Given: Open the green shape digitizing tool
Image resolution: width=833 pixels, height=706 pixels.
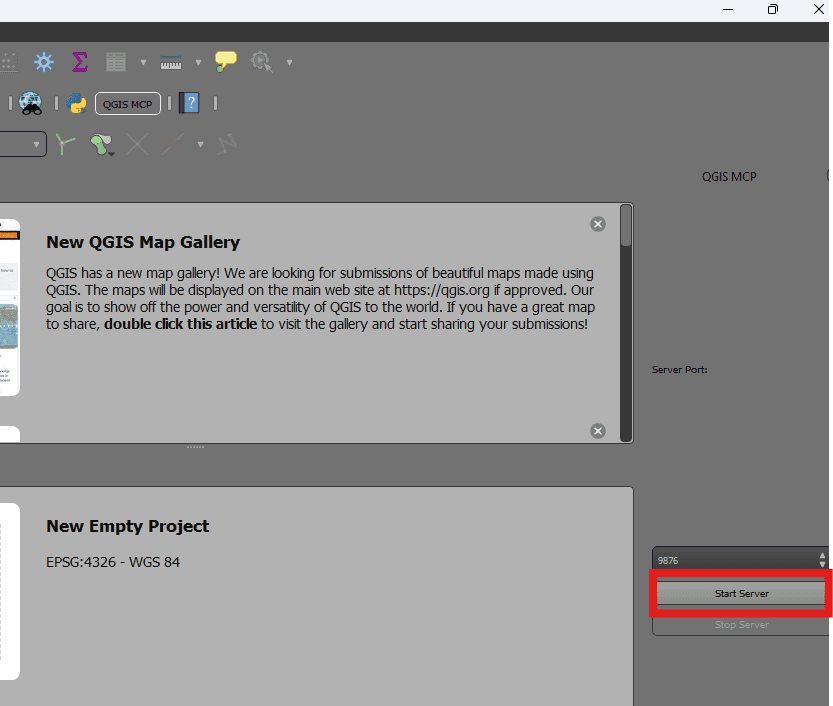Looking at the screenshot, I should [101, 144].
